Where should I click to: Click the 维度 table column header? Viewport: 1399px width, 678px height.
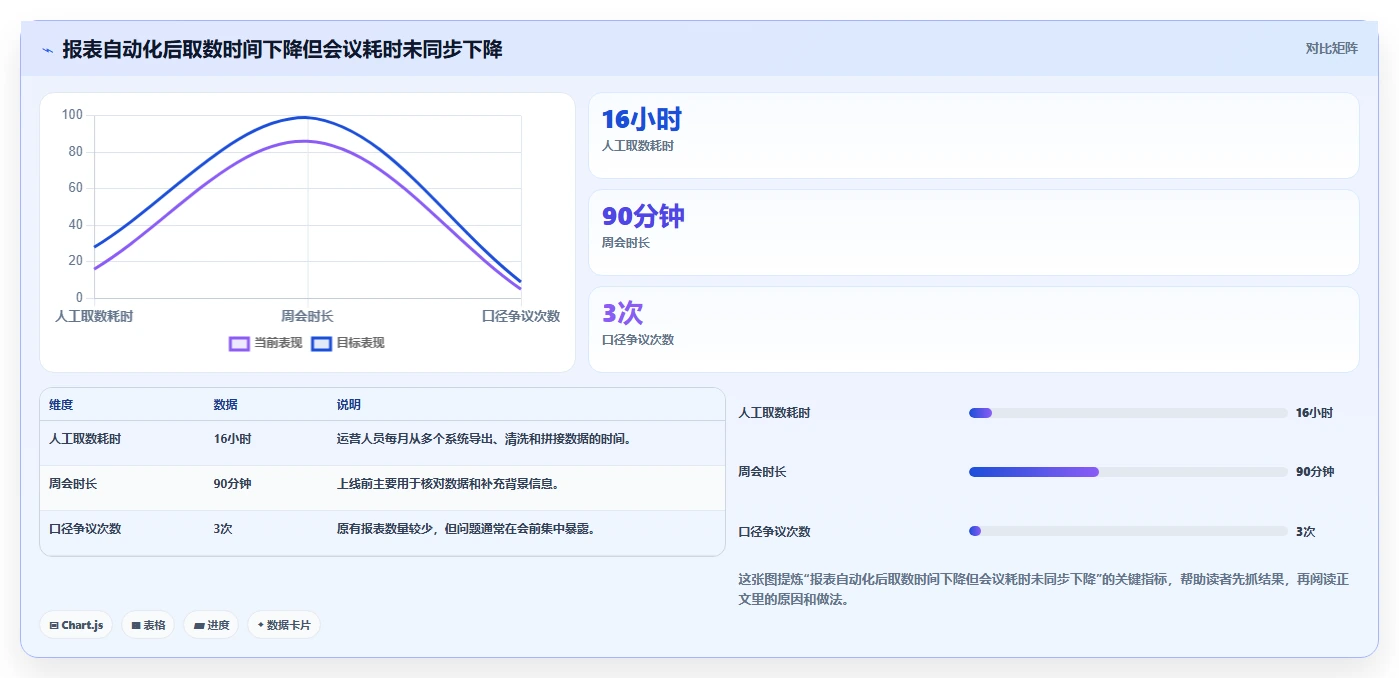coord(61,405)
